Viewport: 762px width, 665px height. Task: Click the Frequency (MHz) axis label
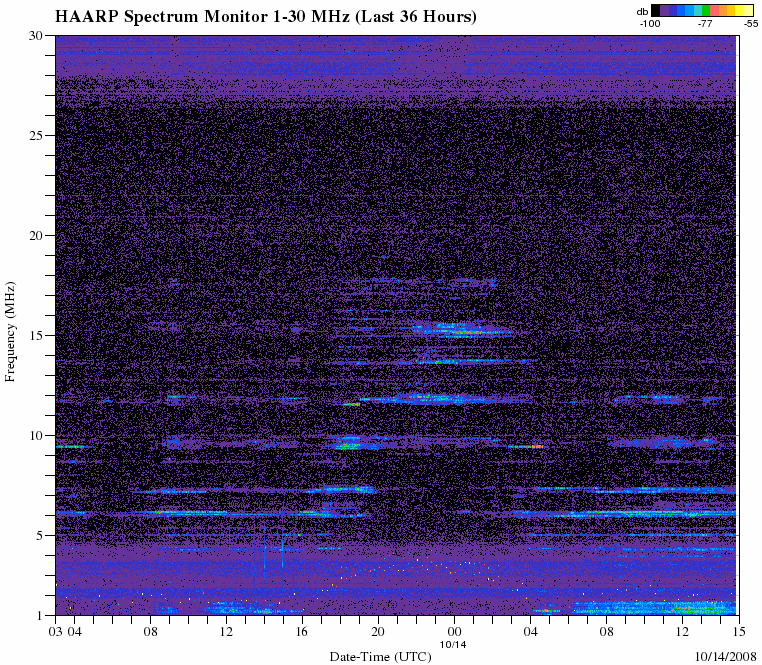point(10,332)
